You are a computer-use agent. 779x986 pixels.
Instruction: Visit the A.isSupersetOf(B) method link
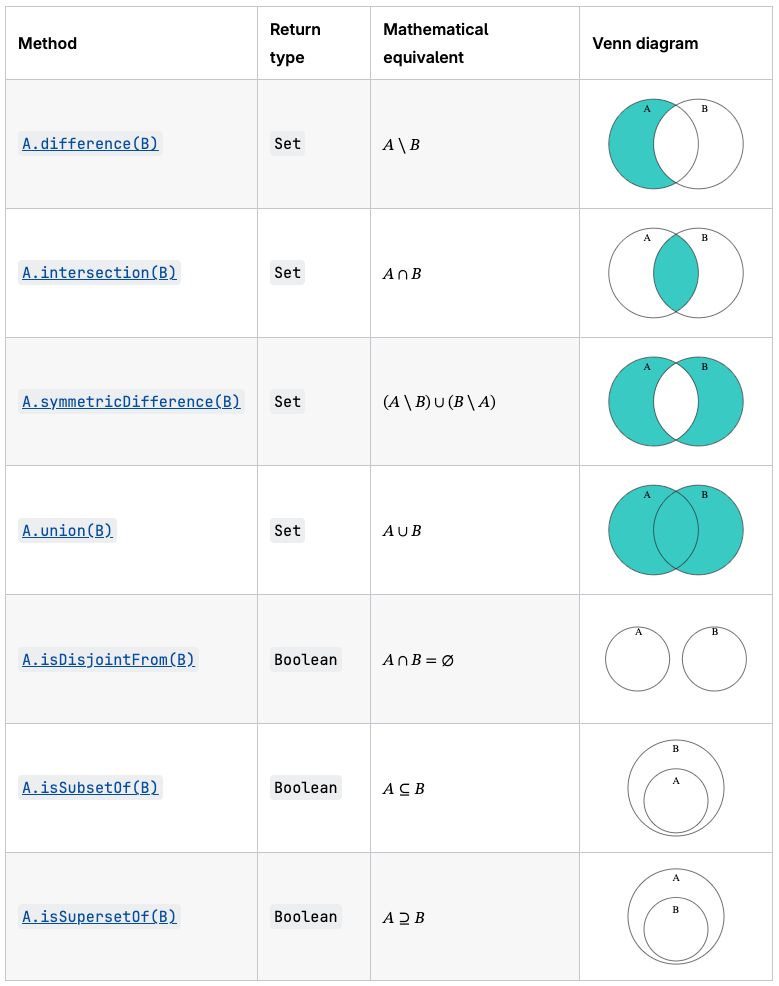pos(99,917)
